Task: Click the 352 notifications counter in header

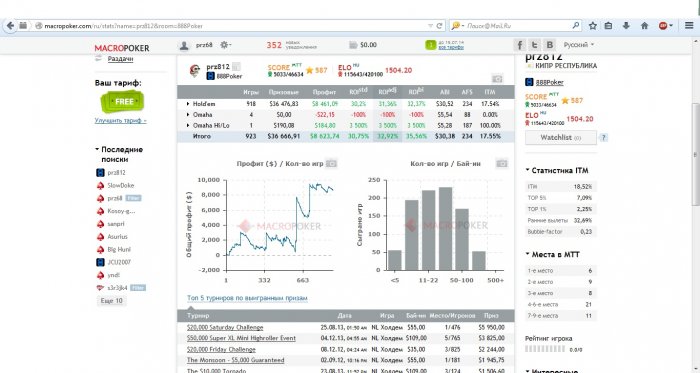Action: (274, 45)
